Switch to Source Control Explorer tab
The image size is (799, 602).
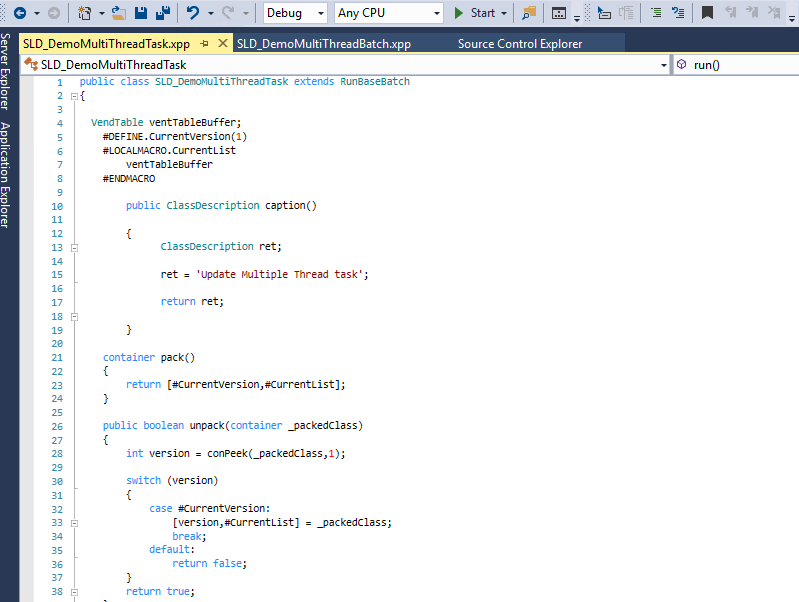point(520,44)
